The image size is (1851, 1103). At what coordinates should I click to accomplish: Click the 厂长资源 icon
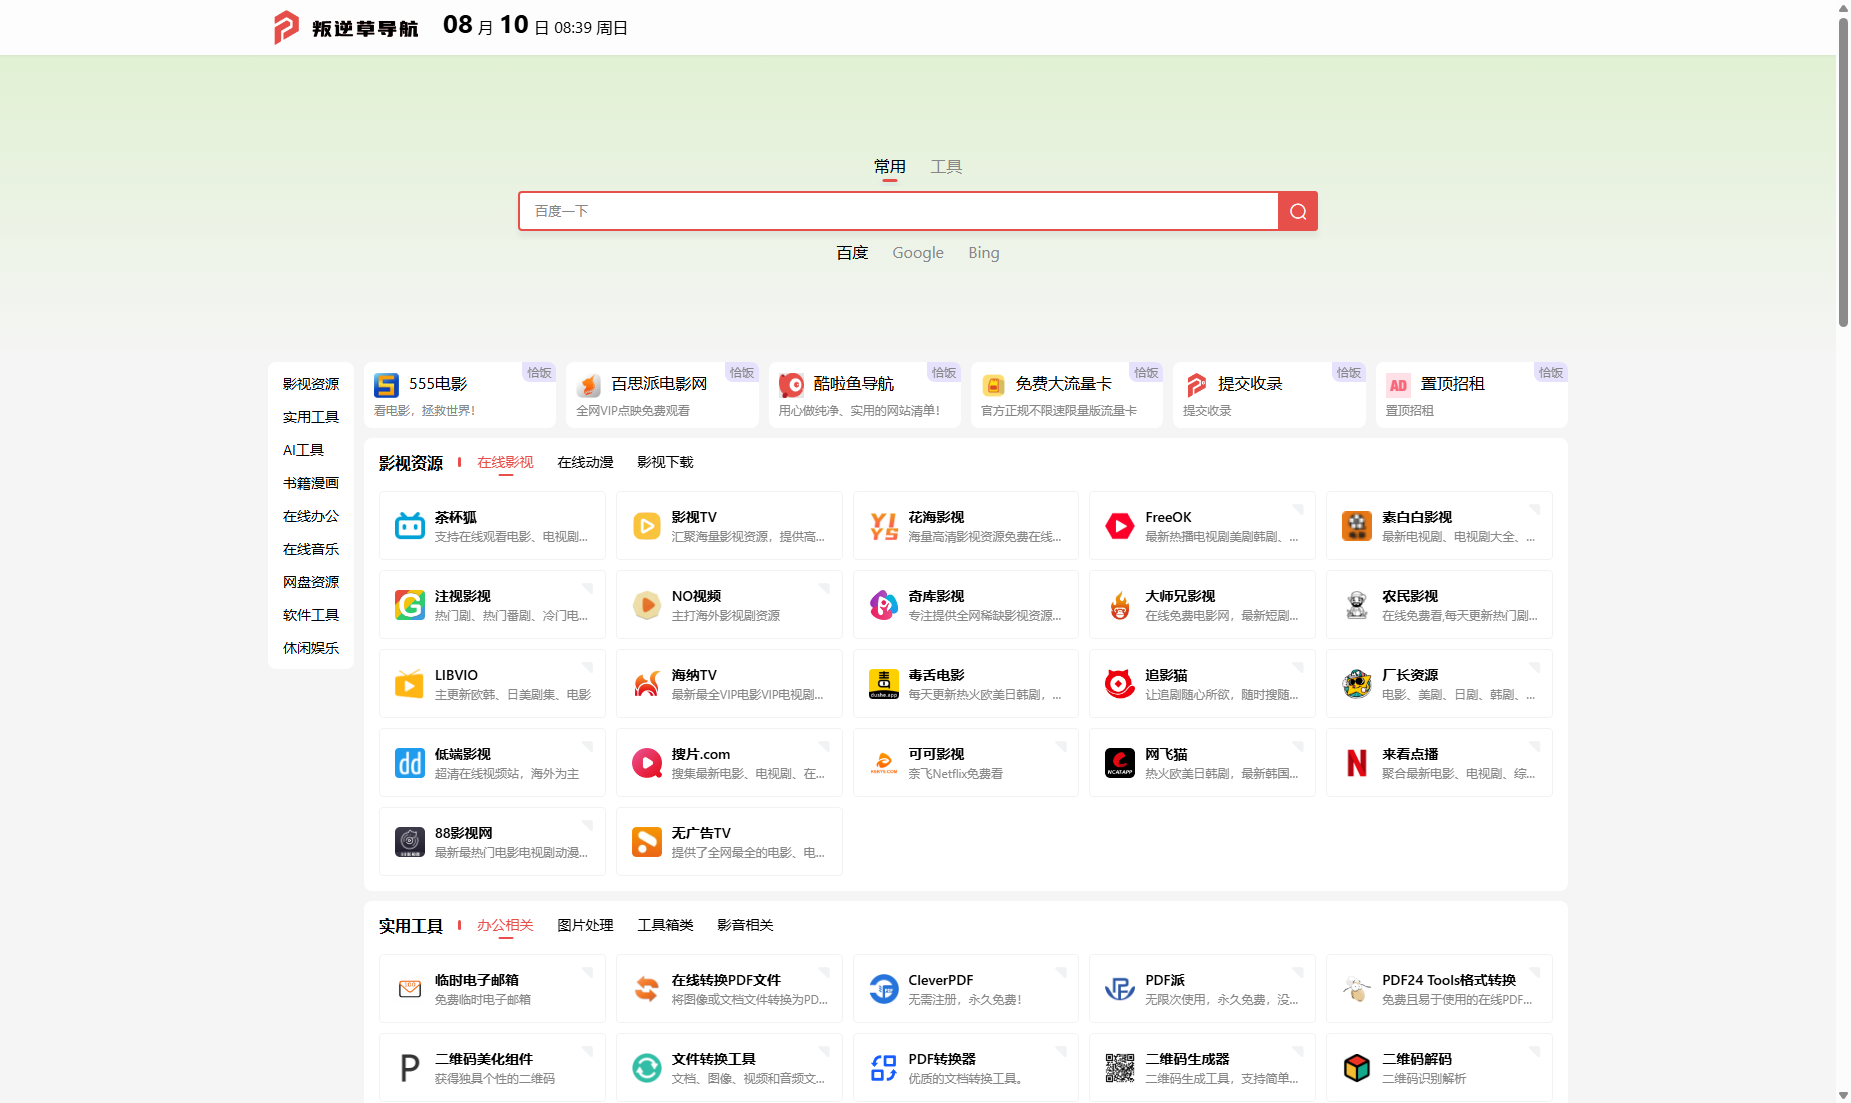point(1357,684)
